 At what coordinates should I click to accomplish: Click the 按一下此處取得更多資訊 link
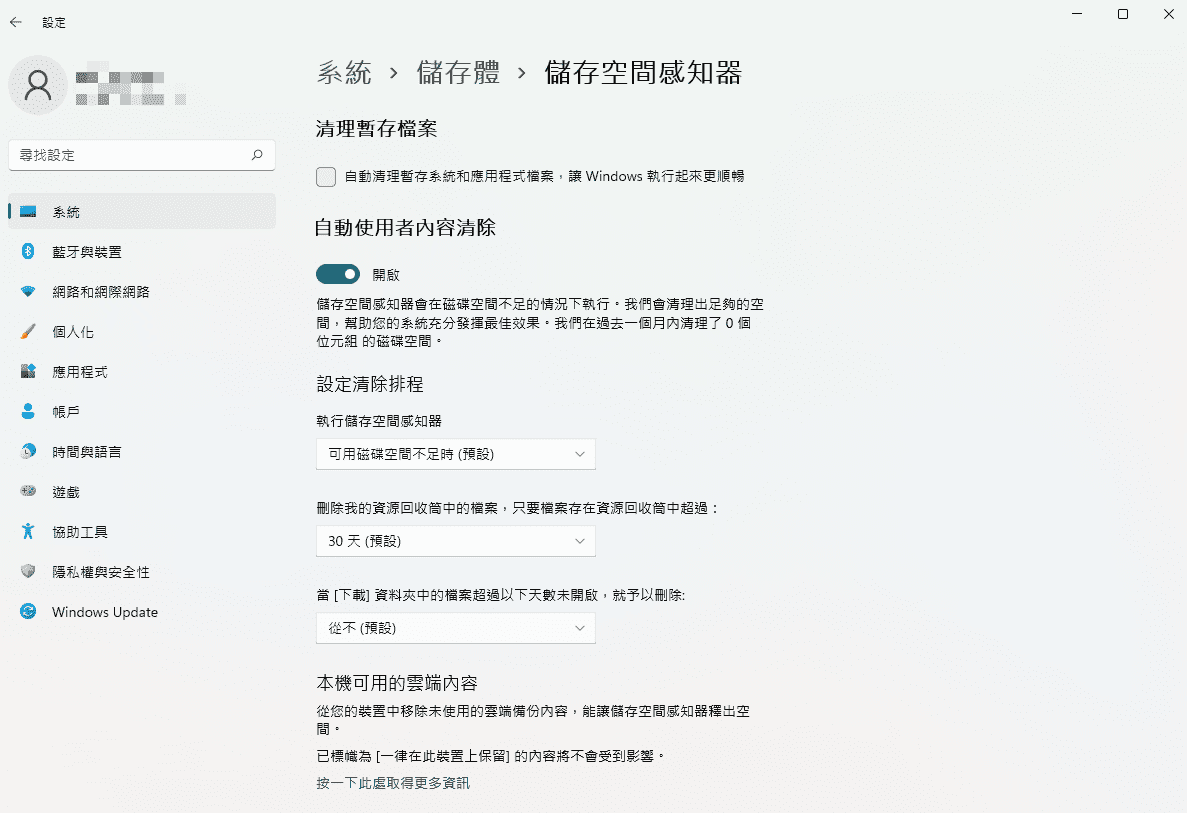tap(393, 783)
